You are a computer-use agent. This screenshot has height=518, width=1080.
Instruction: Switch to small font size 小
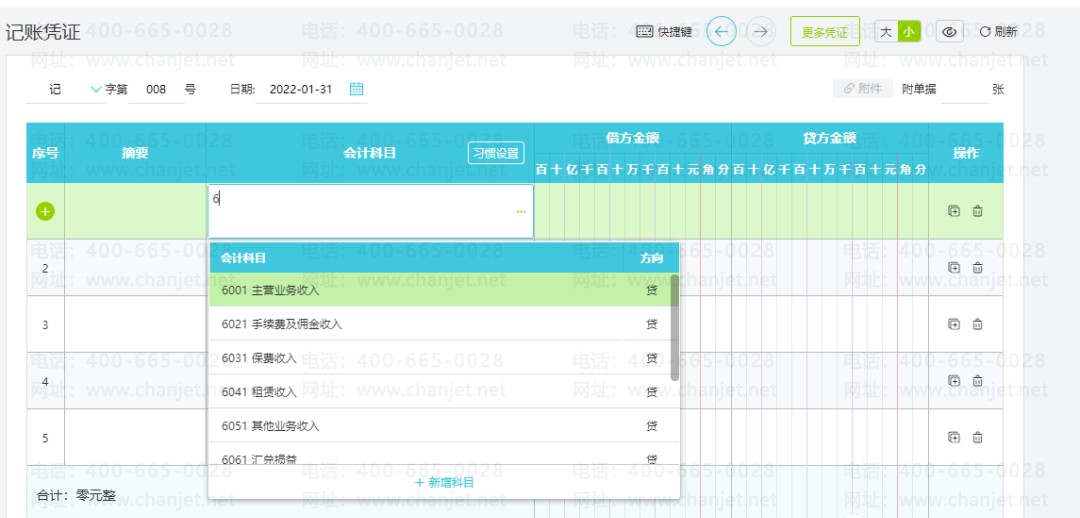pyautogui.click(x=909, y=32)
